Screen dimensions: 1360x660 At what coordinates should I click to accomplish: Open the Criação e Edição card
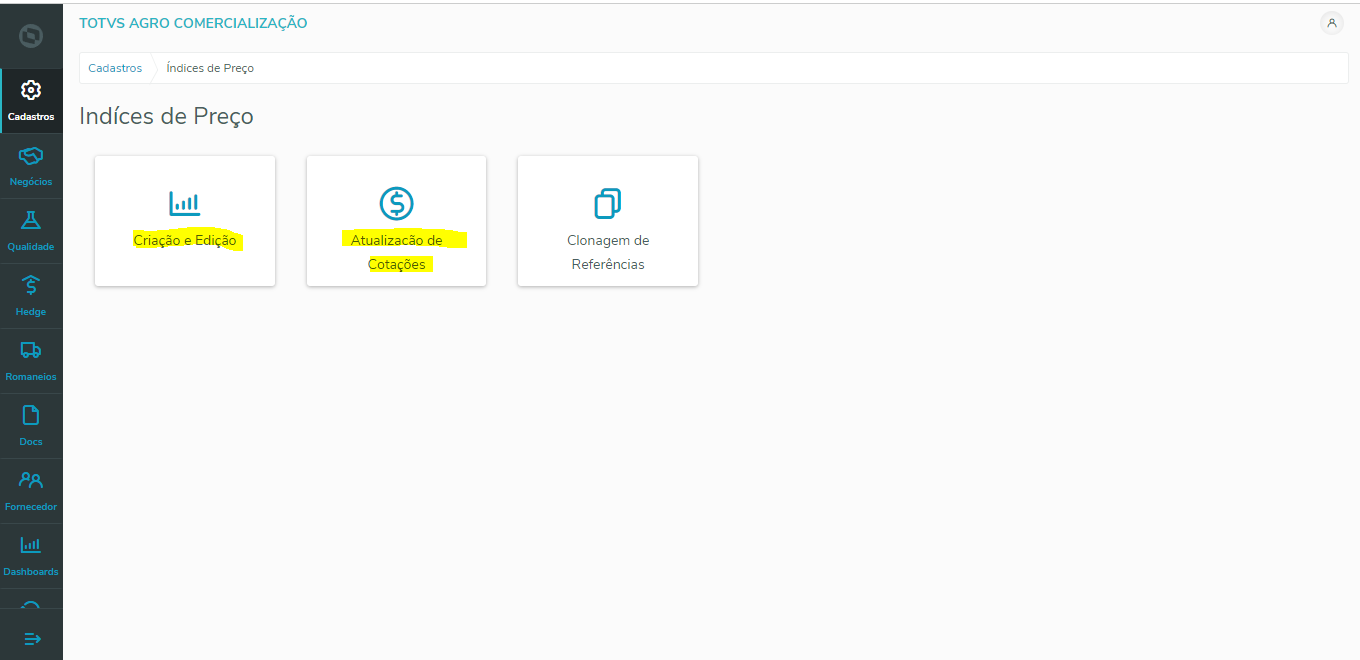click(185, 221)
